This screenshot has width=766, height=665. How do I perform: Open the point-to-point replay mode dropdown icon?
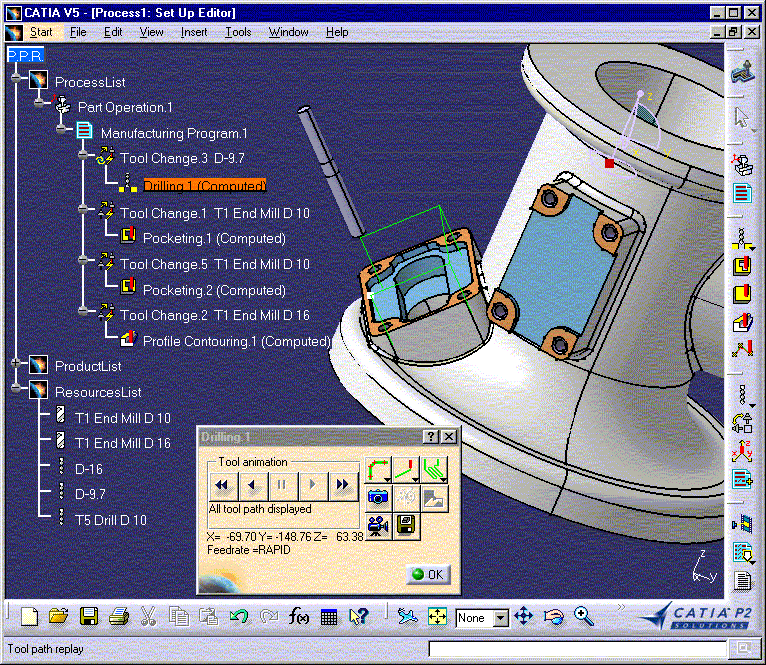(406, 470)
